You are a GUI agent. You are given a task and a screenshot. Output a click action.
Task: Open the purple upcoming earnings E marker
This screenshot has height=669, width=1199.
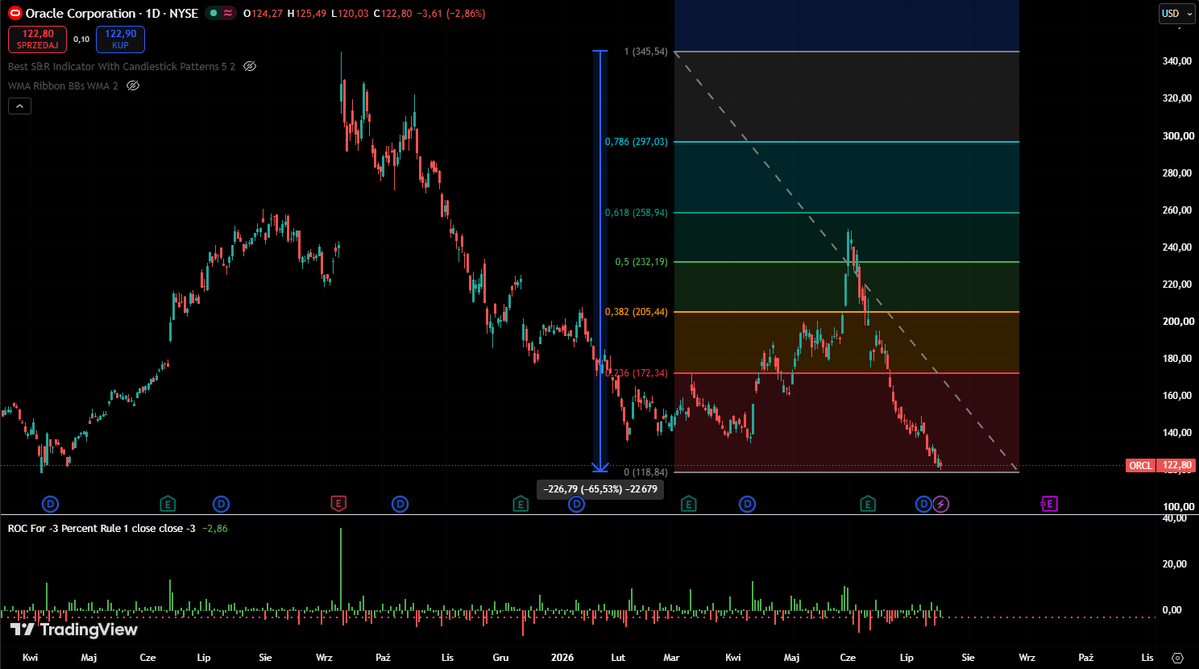(1049, 503)
